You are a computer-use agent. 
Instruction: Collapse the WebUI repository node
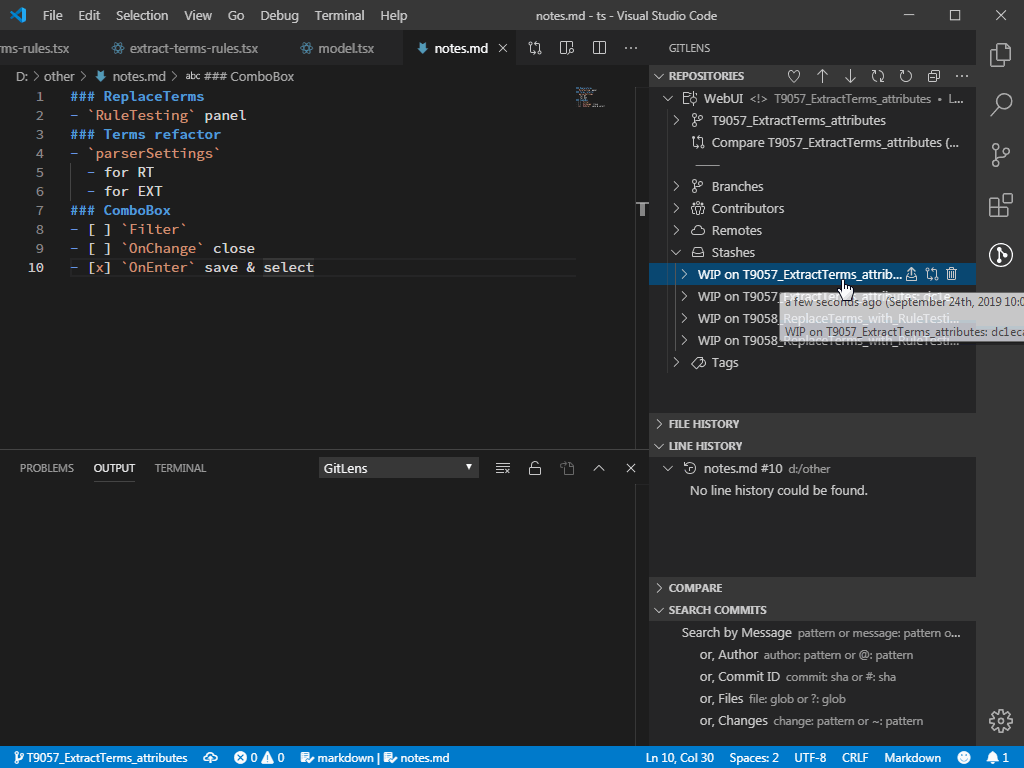tap(667, 99)
